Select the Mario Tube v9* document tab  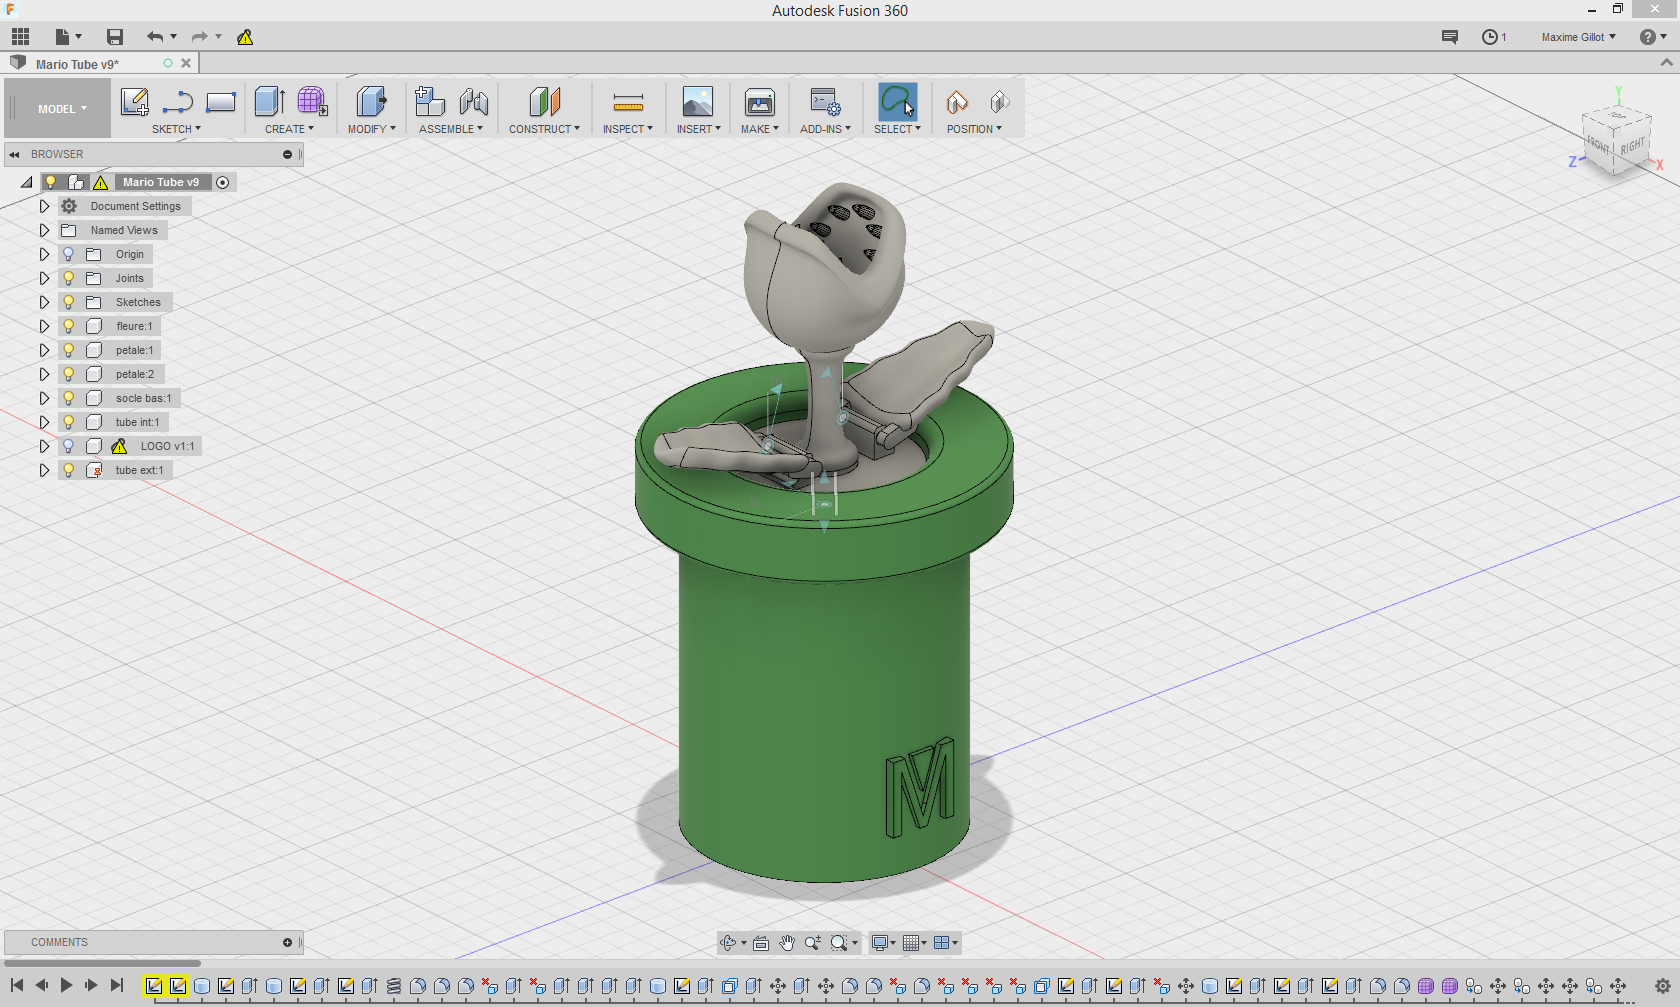77,64
